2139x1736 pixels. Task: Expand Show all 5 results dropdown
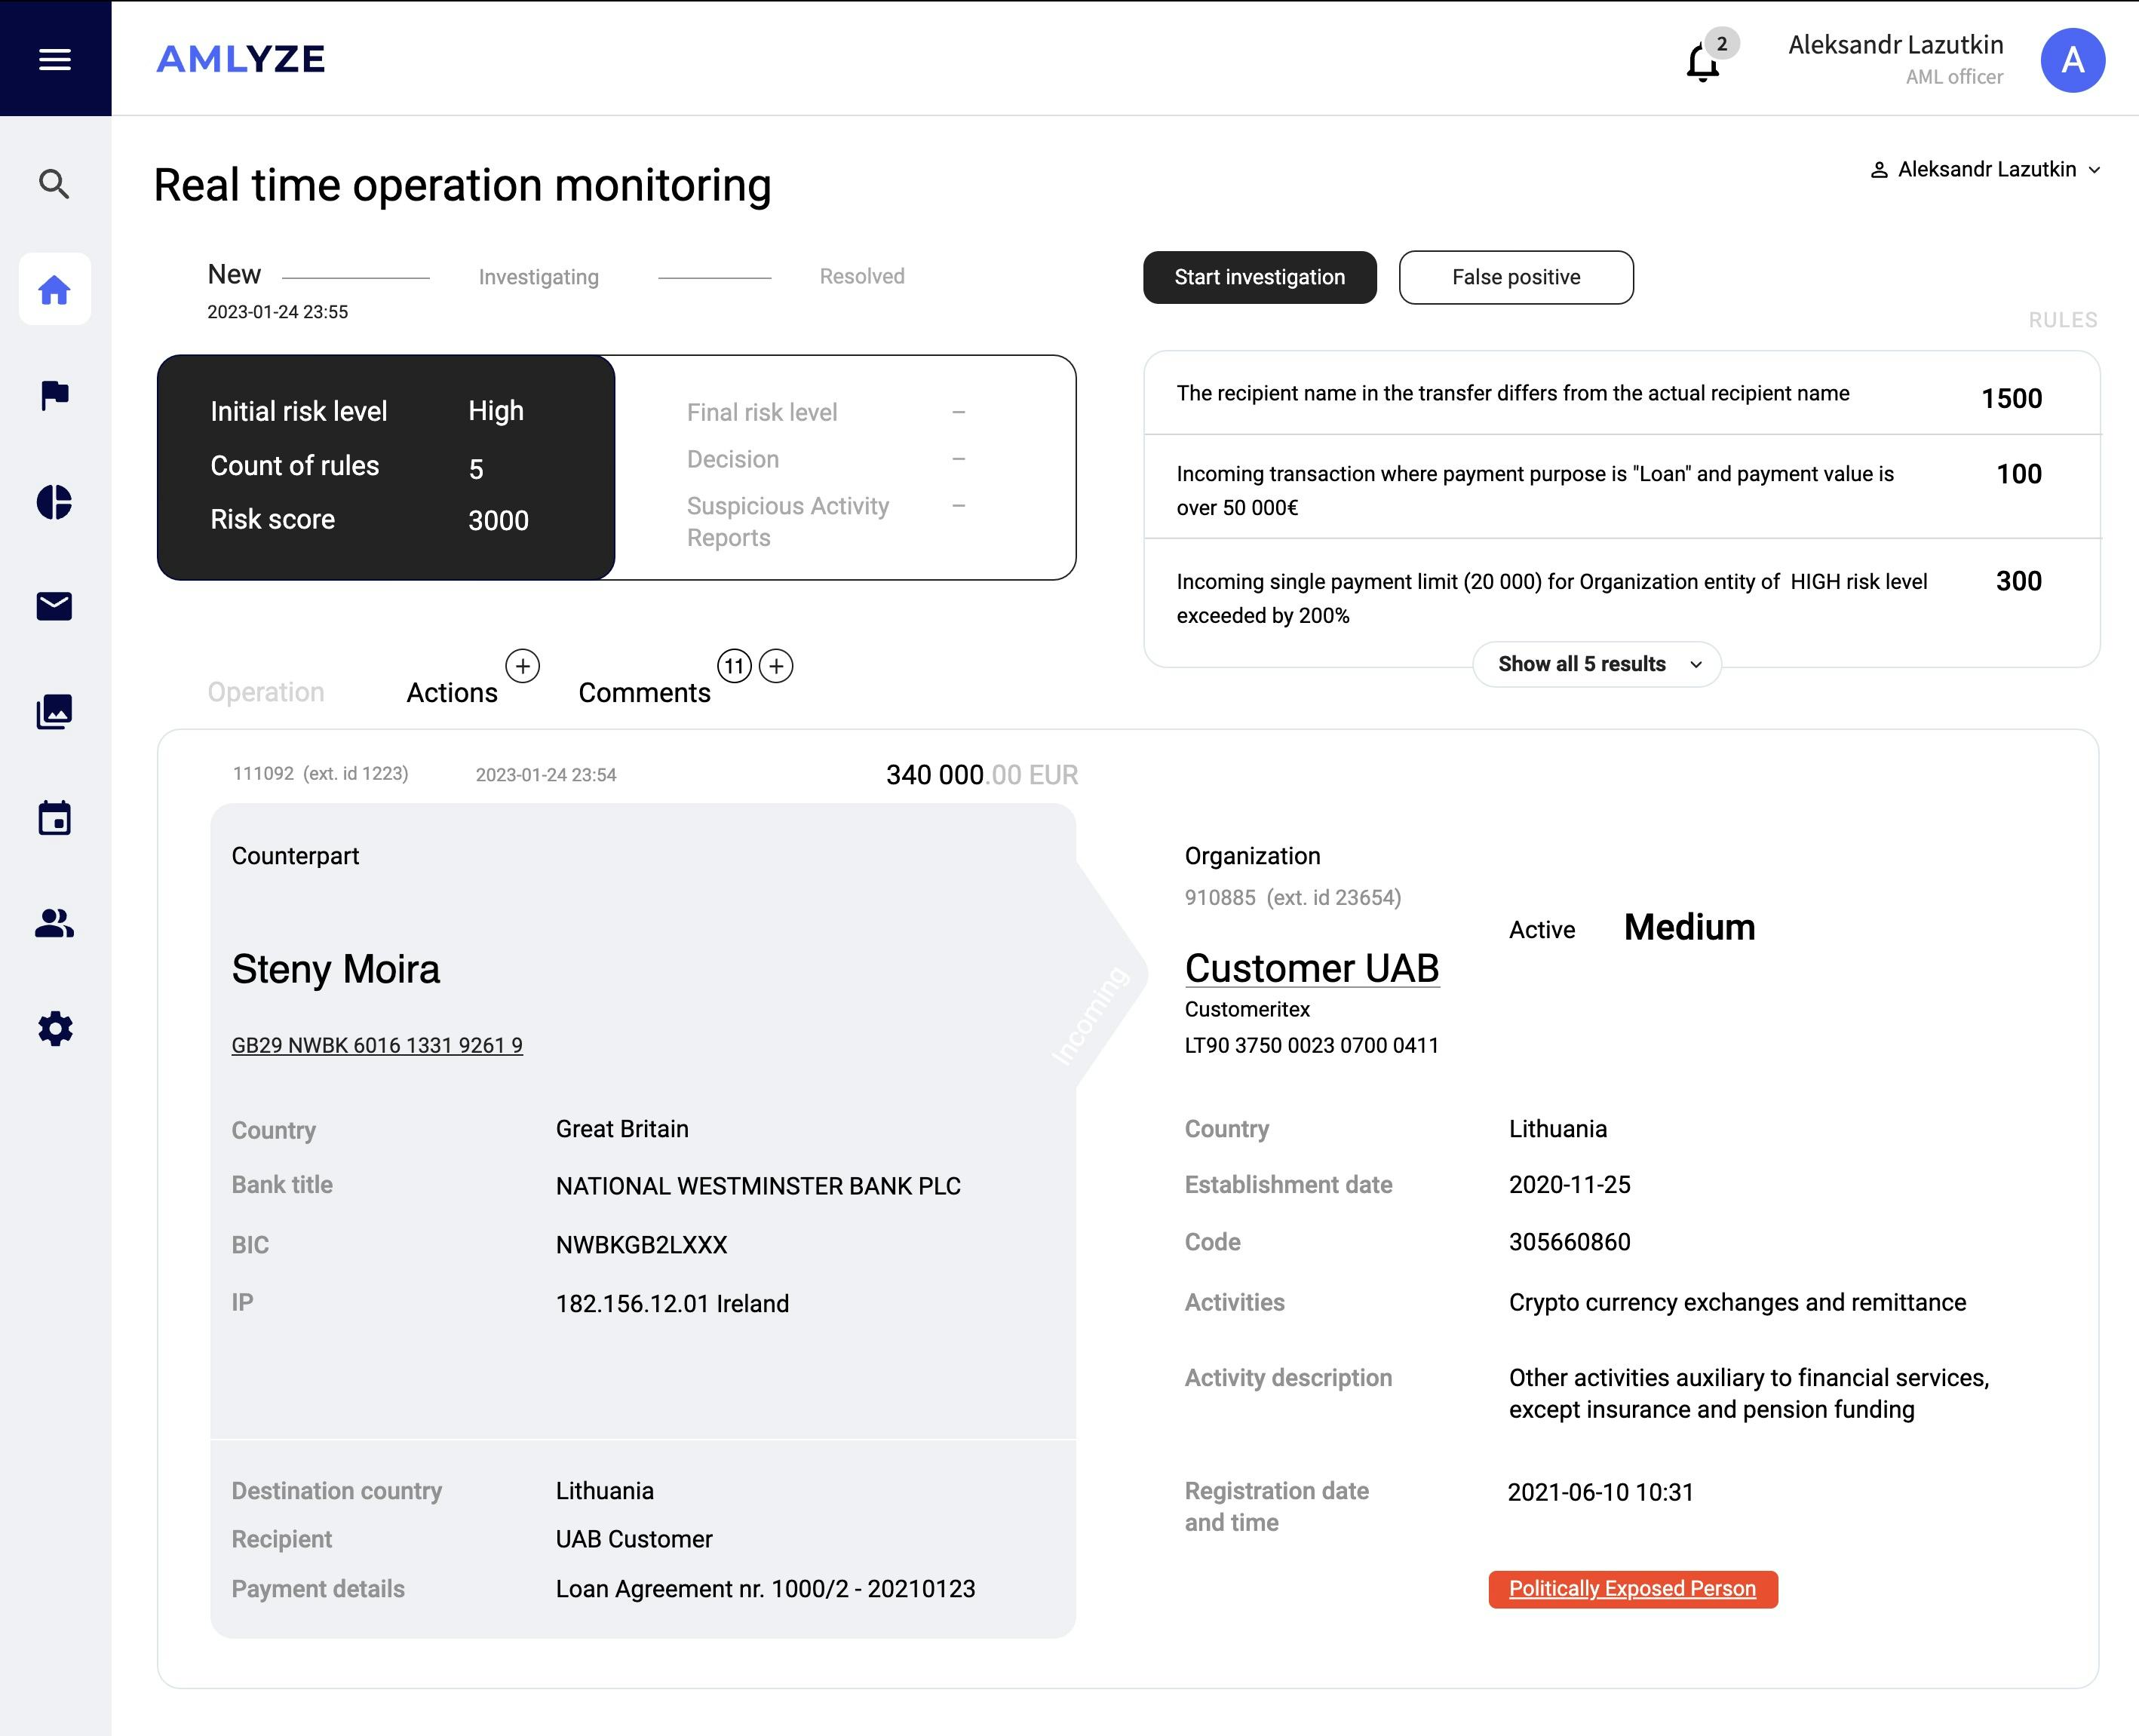tap(1597, 664)
